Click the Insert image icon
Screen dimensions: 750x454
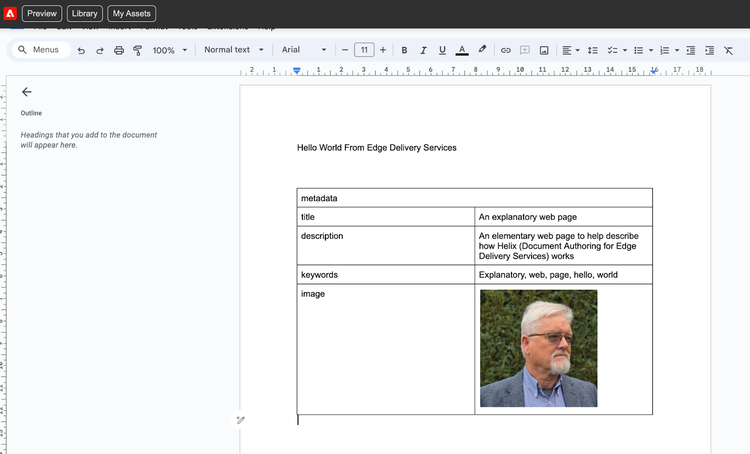point(543,50)
